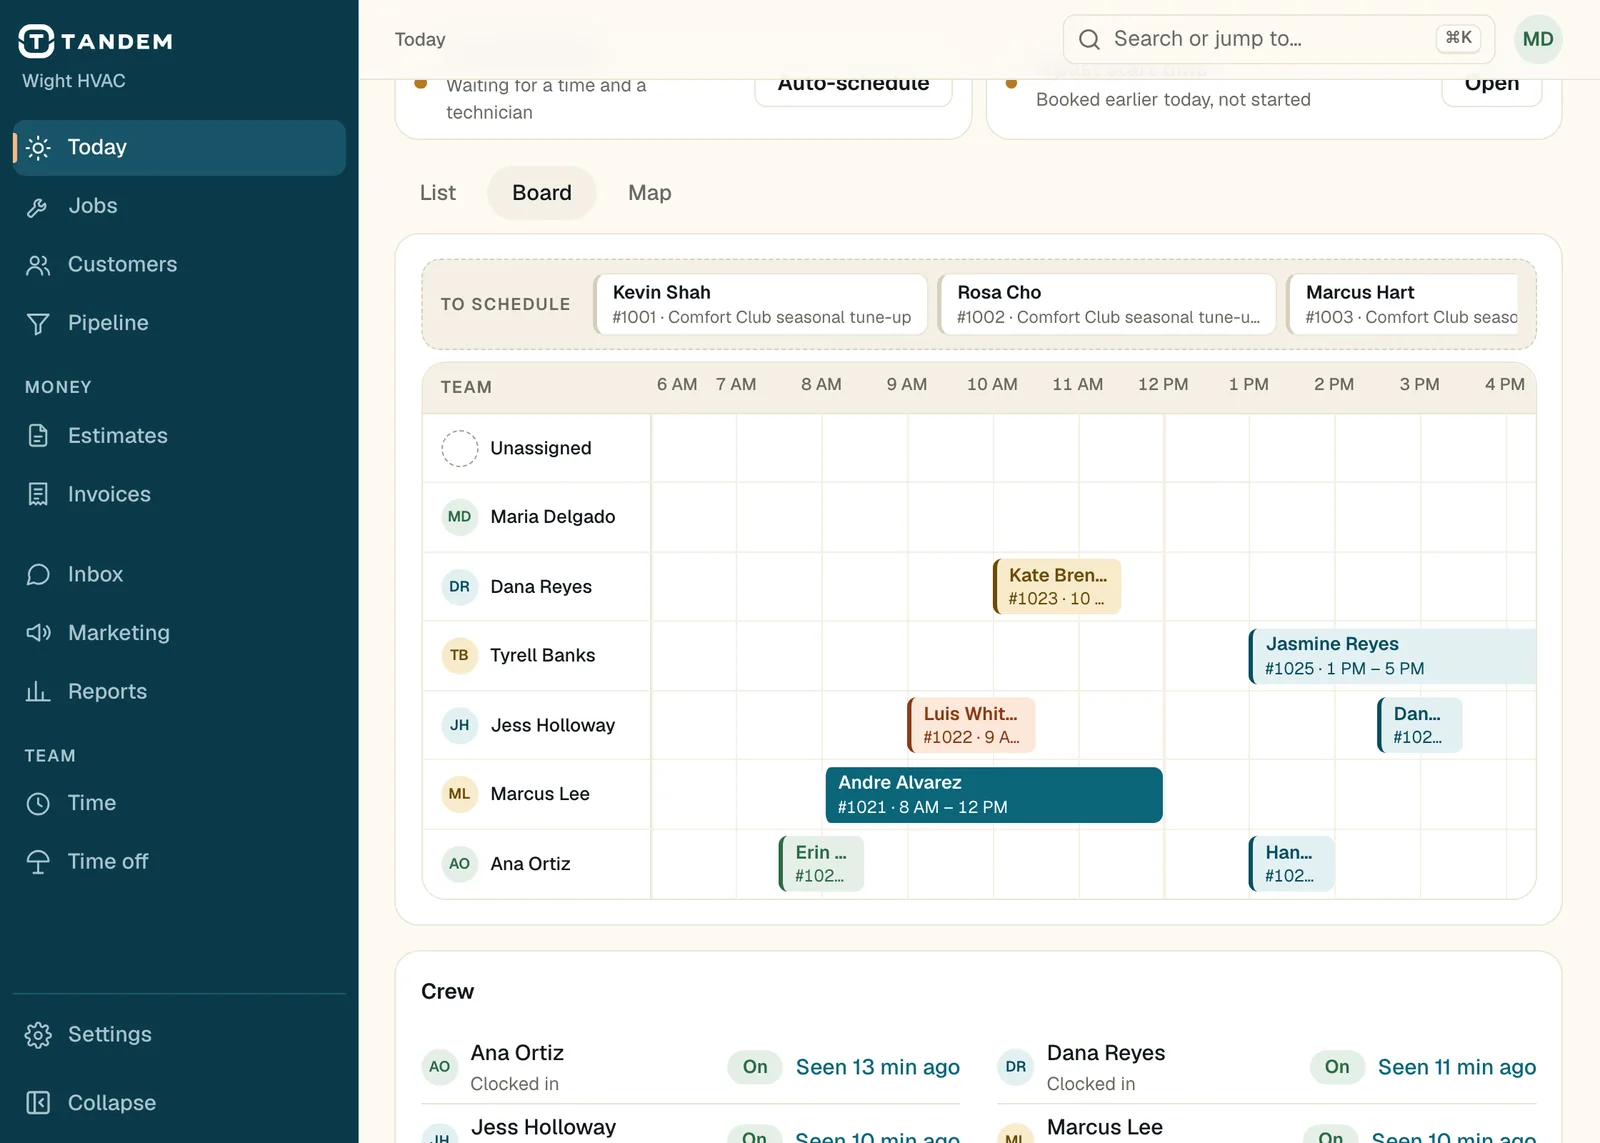Click the Pipeline funnel icon
Viewport: 1600px width, 1143px height.
(38, 324)
